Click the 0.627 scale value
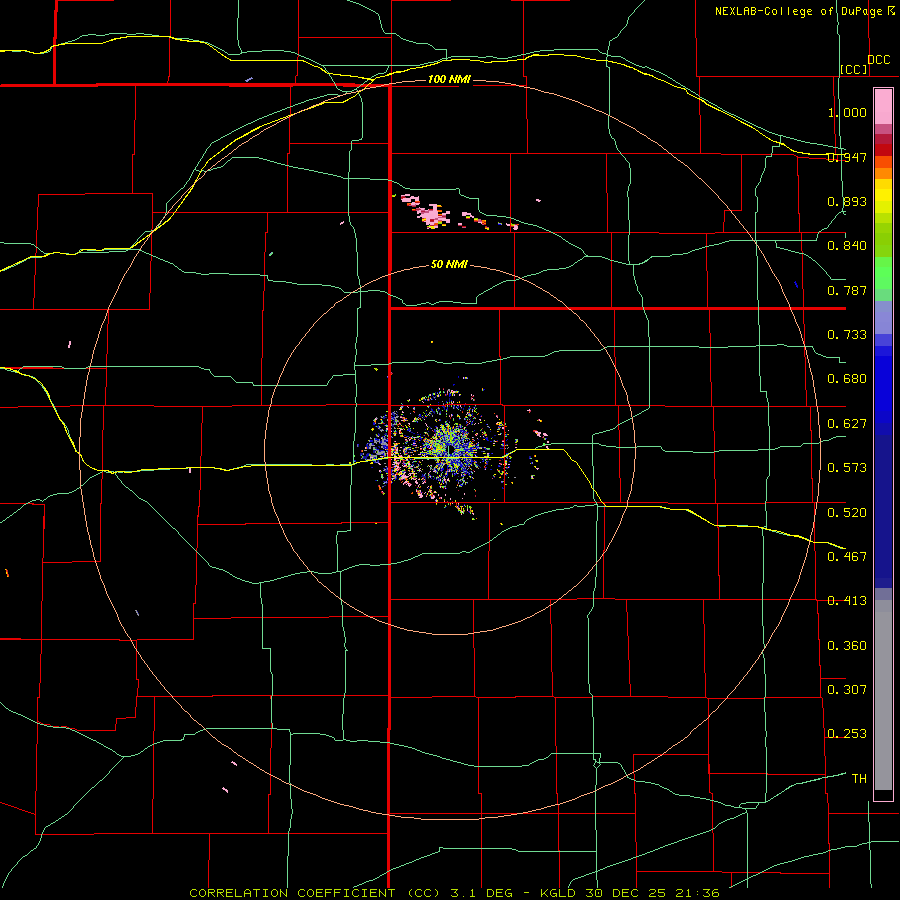 point(847,424)
